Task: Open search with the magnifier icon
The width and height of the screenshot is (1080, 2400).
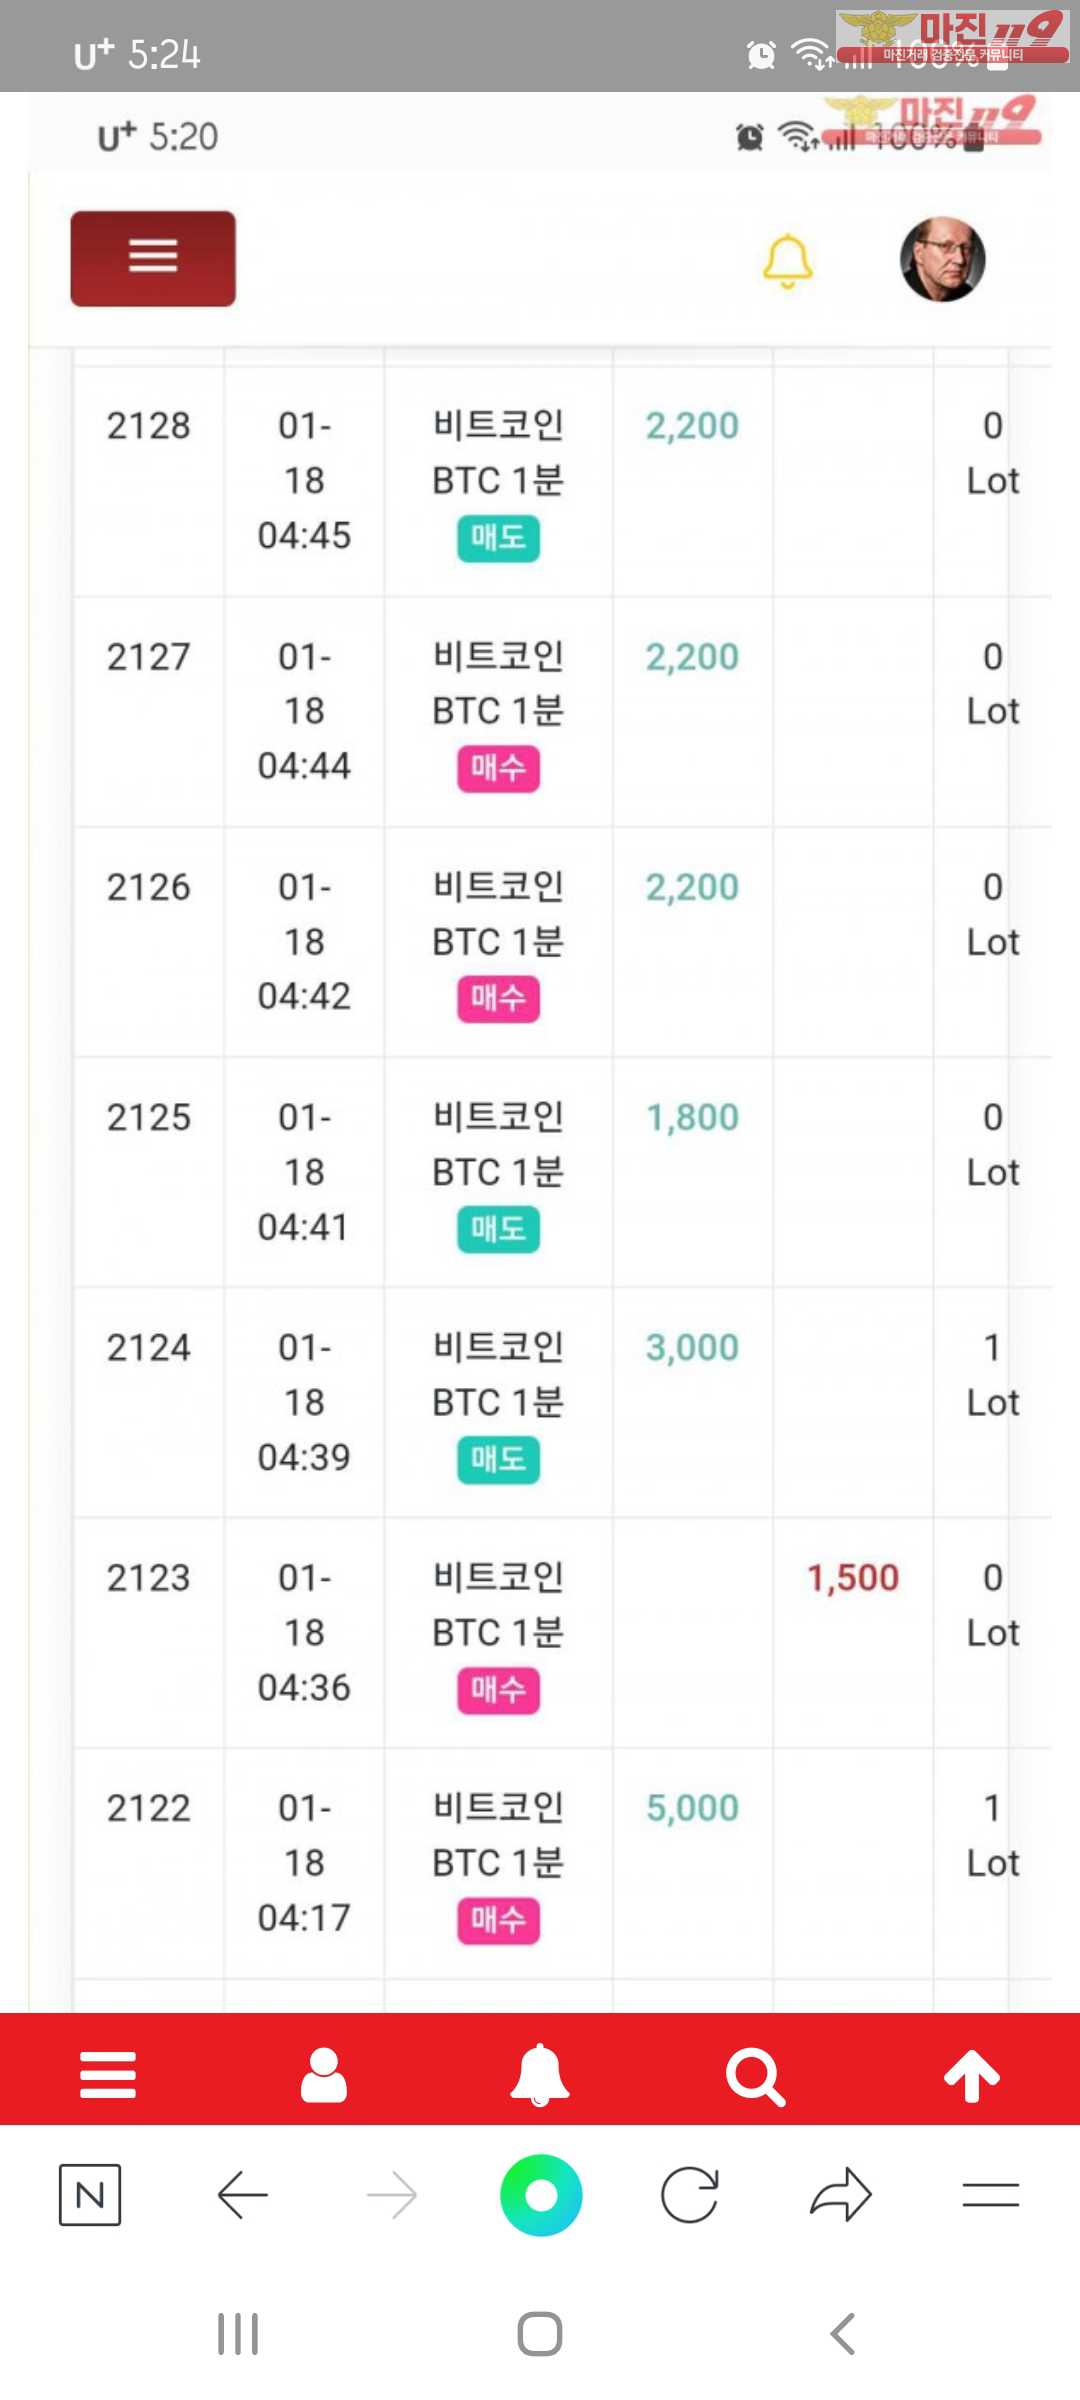Action: point(755,2076)
